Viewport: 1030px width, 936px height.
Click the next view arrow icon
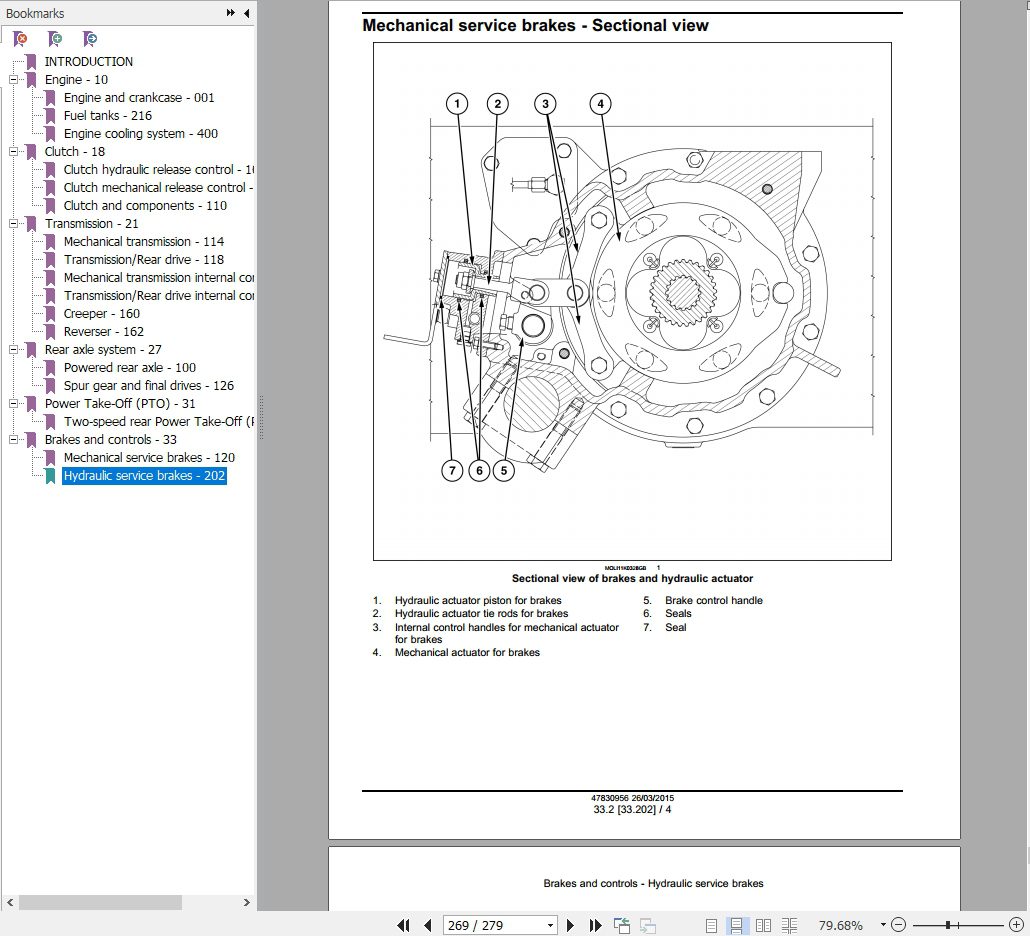649,925
